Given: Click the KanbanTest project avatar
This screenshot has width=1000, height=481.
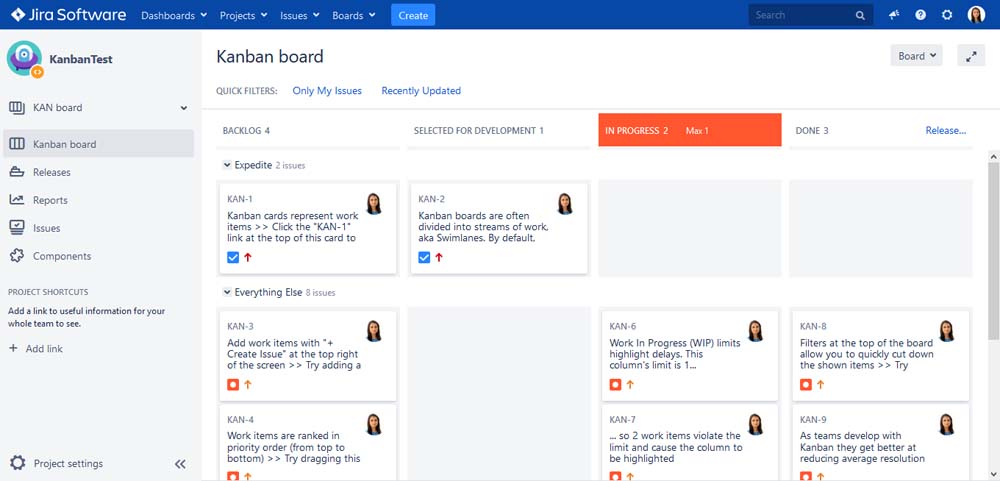Looking at the screenshot, I should (x=24, y=59).
